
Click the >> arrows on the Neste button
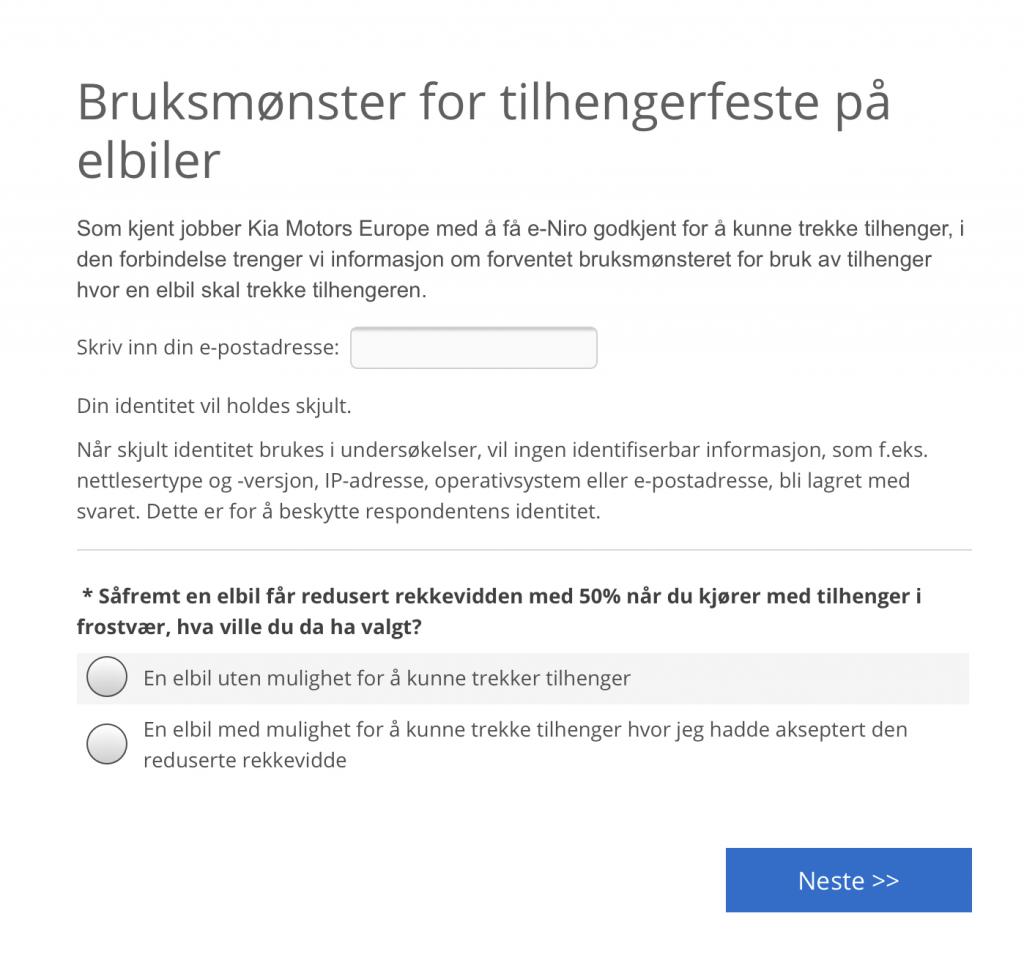click(x=886, y=880)
